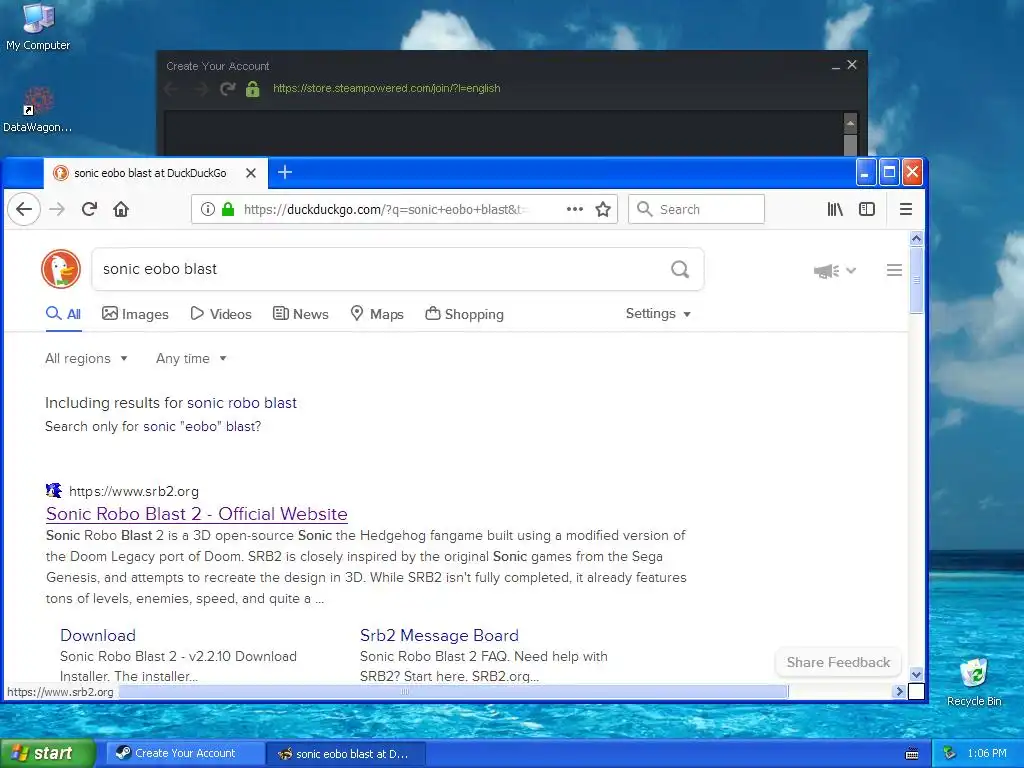This screenshot has height=768, width=1024.
Task: Switch to Images results tab
Action: [x=135, y=314]
